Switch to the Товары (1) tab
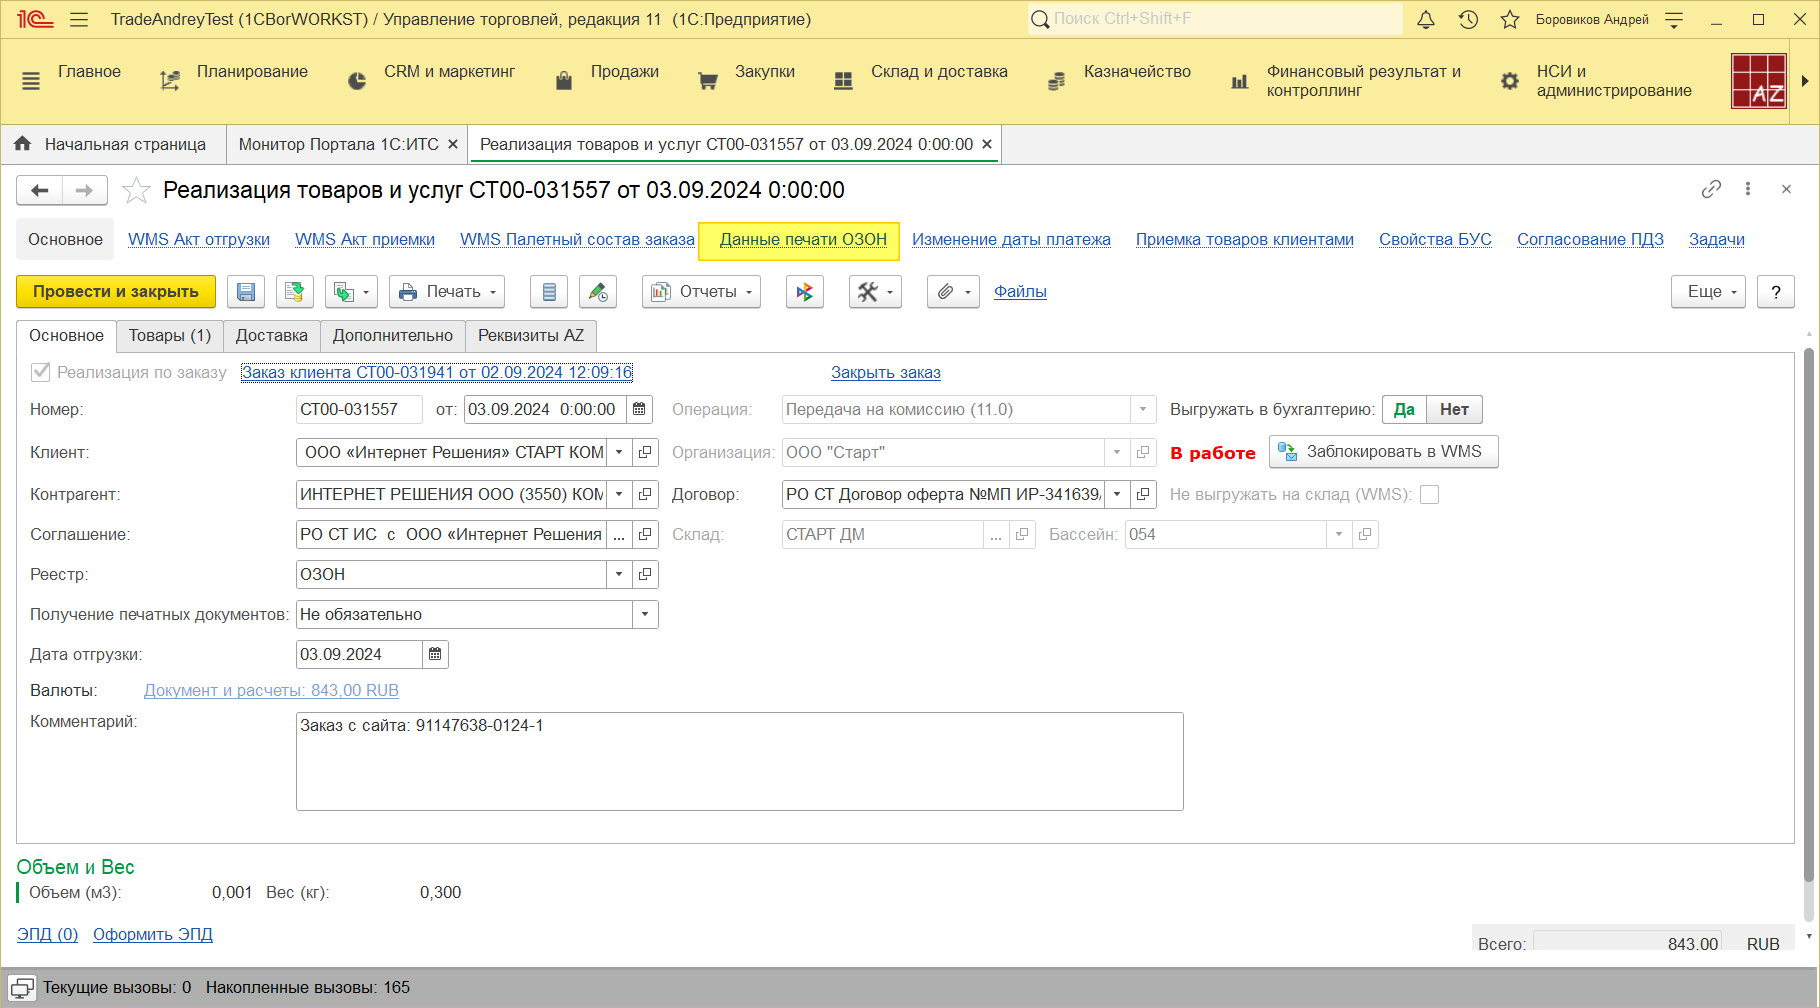Image resolution: width=1820 pixels, height=1008 pixels. (x=170, y=336)
